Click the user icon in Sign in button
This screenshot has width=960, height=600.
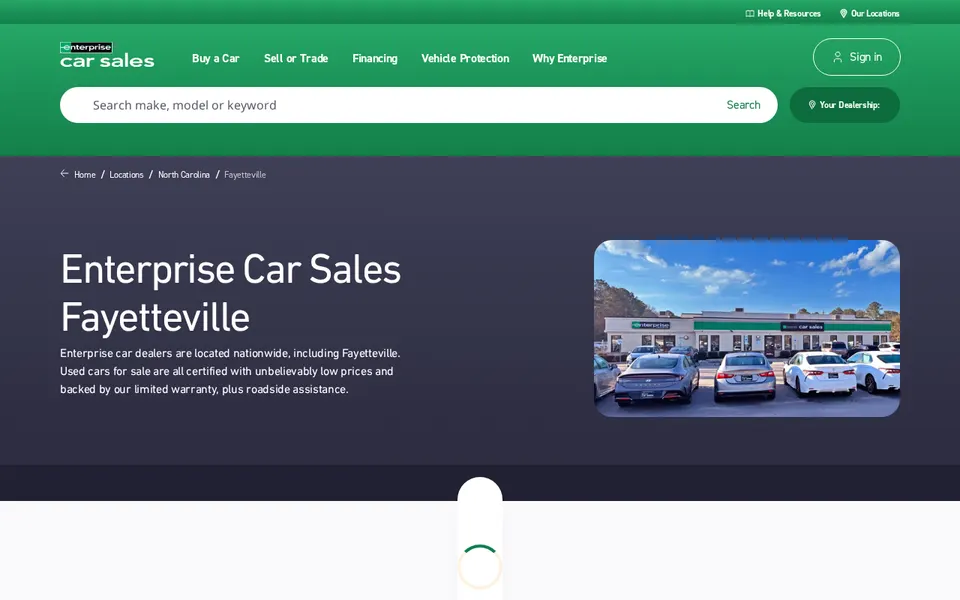(x=837, y=57)
